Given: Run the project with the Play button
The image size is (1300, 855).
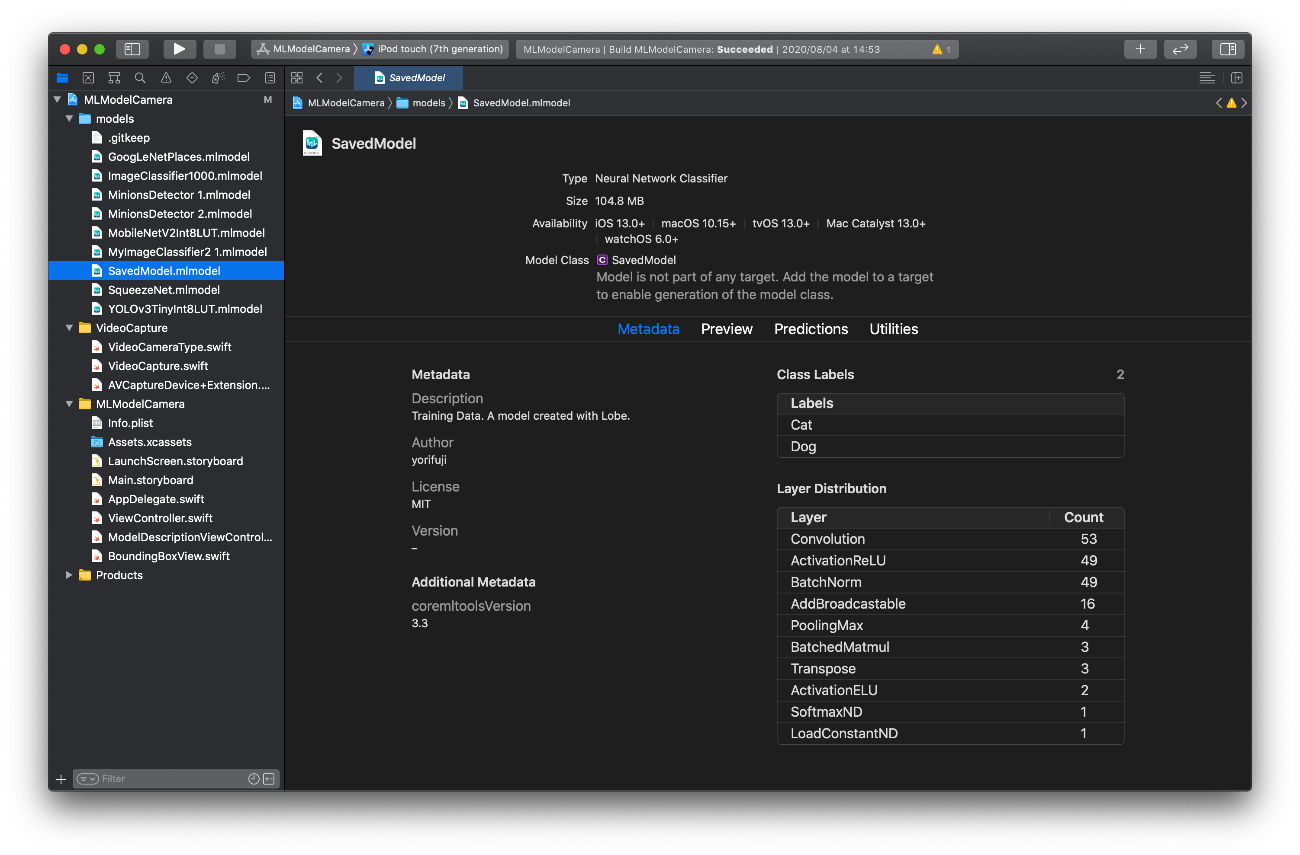Looking at the screenshot, I should coord(179,49).
